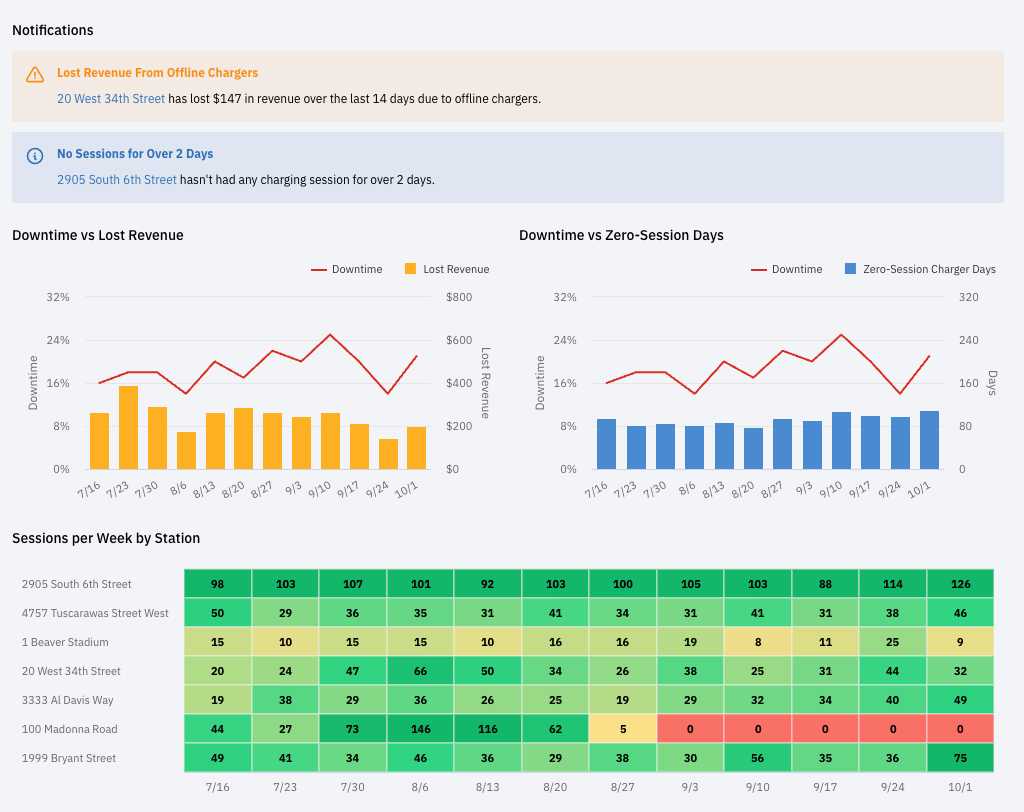The height and width of the screenshot is (812, 1024).
Task: Click the 7/16 zero-session days bar
Action: tap(607, 444)
